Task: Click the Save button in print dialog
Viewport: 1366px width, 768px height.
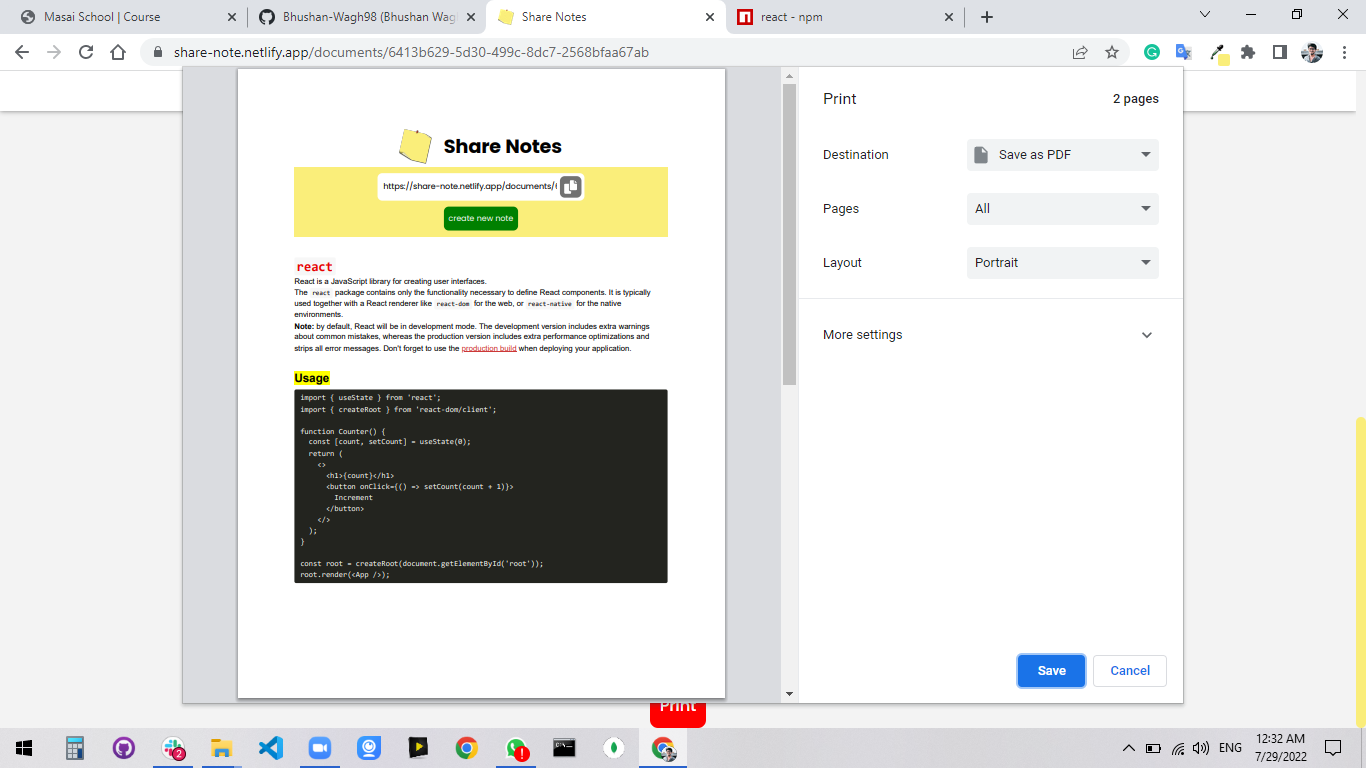Action: click(x=1051, y=671)
